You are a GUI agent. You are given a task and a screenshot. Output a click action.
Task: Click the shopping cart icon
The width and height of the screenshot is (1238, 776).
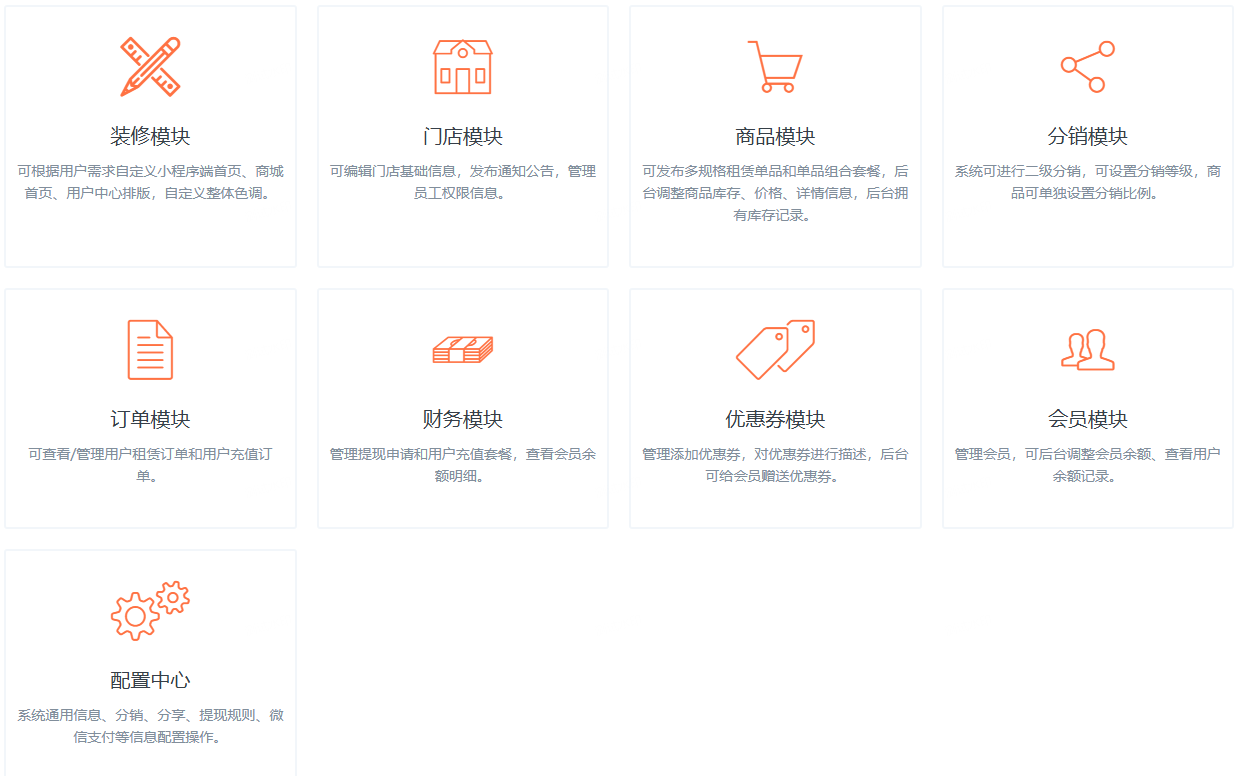pos(775,67)
